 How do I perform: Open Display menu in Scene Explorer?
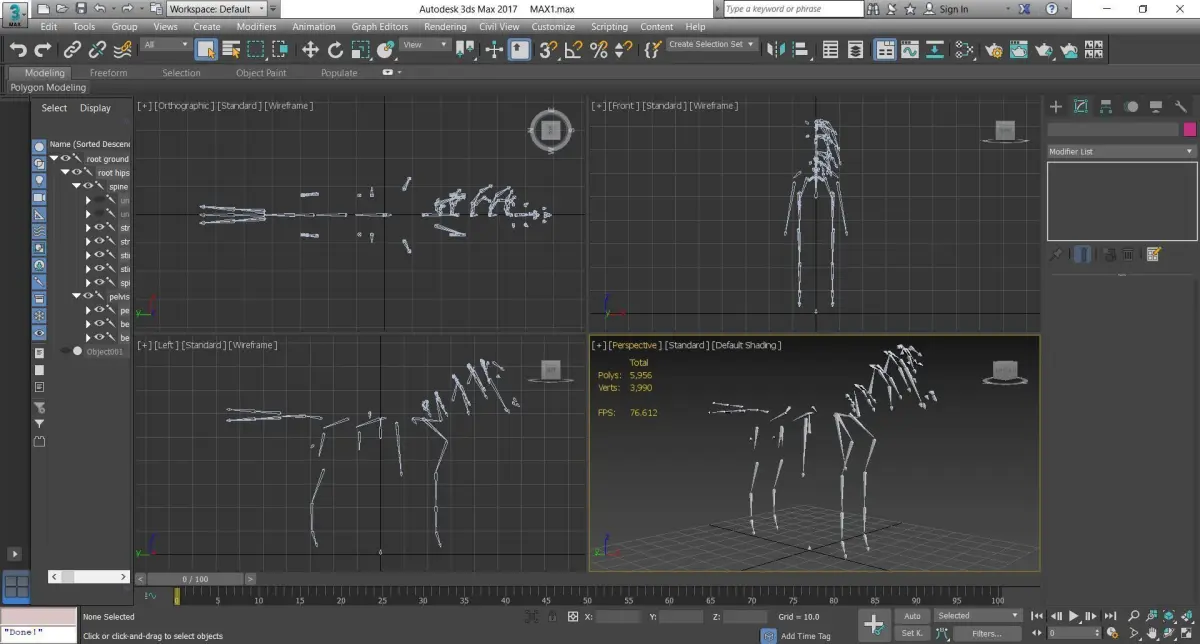click(95, 108)
